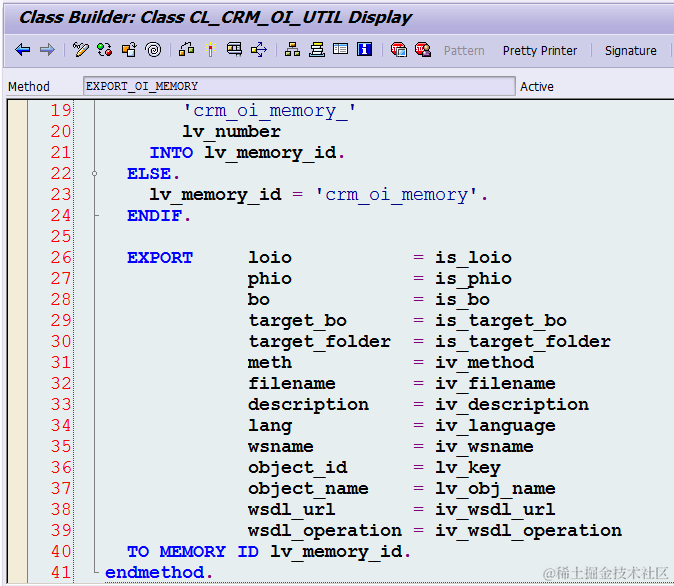Screen dimensions: 674x586
Task: Click lv_number on line 20
Action: (231, 132)
